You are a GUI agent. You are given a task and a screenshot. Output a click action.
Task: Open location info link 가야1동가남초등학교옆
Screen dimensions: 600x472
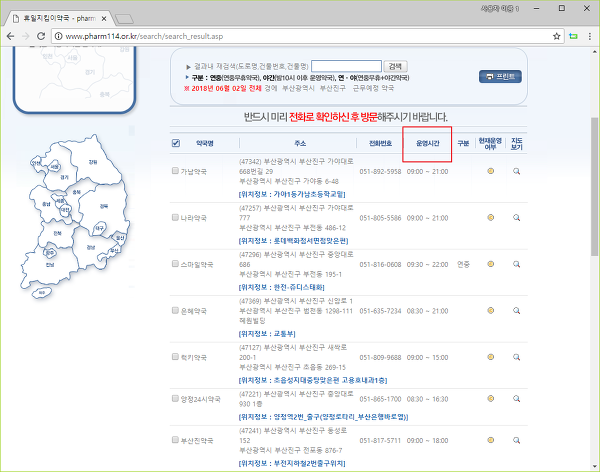click(x=292, y=194)
